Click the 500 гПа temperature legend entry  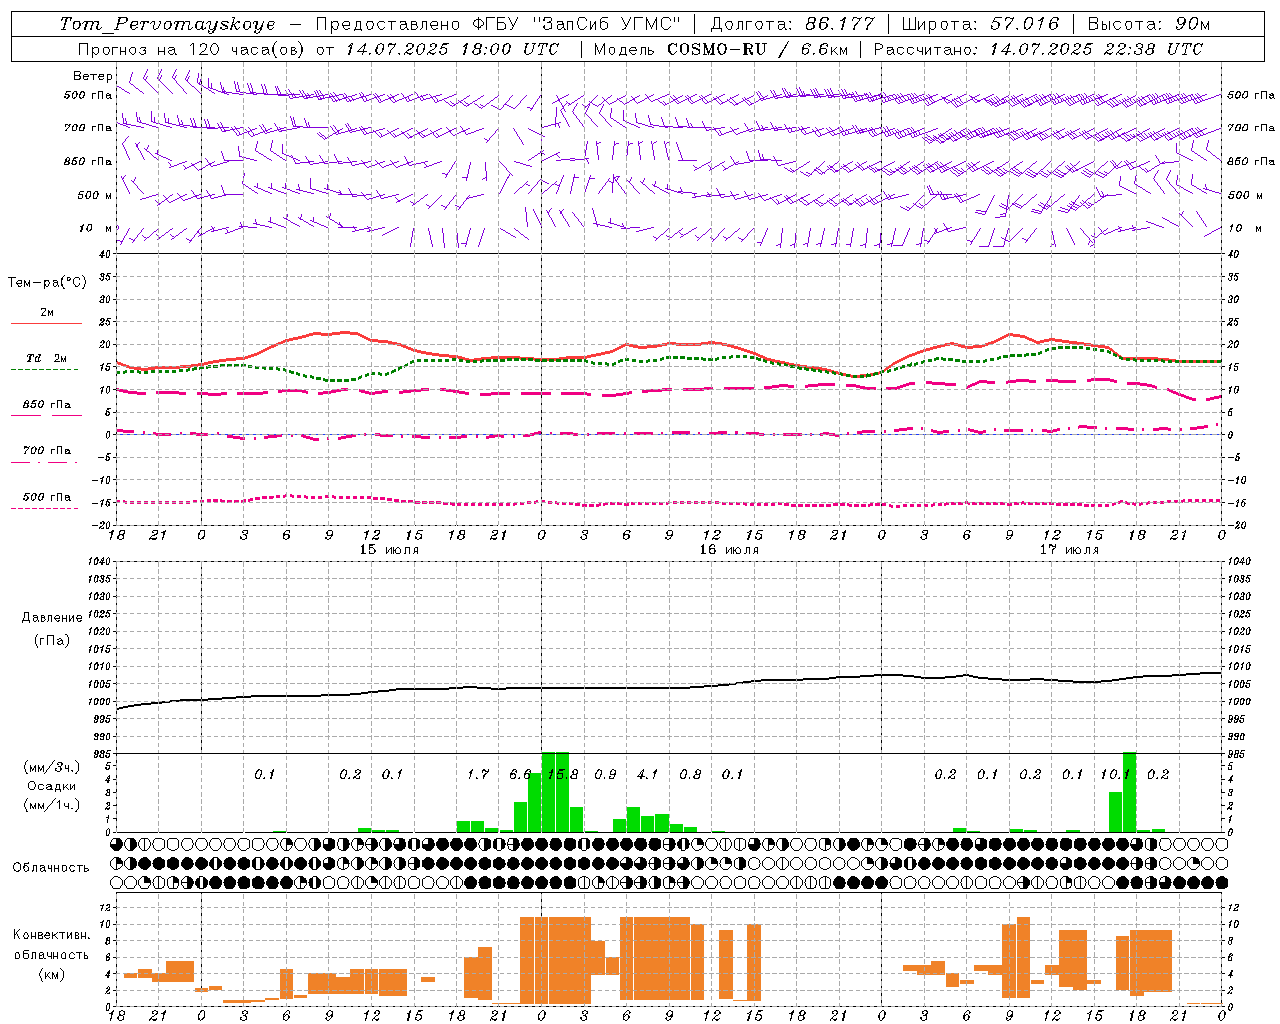46,499
